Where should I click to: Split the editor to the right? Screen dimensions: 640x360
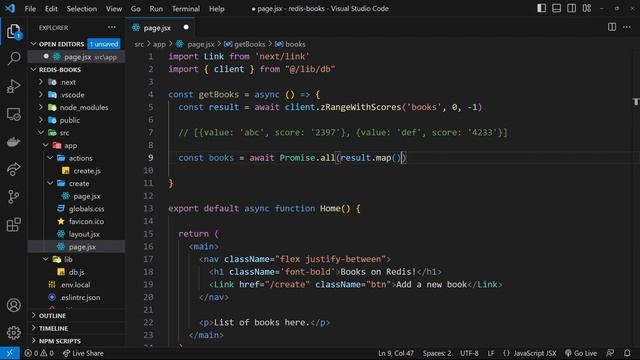pyautogui.click(x=612, y=27)
